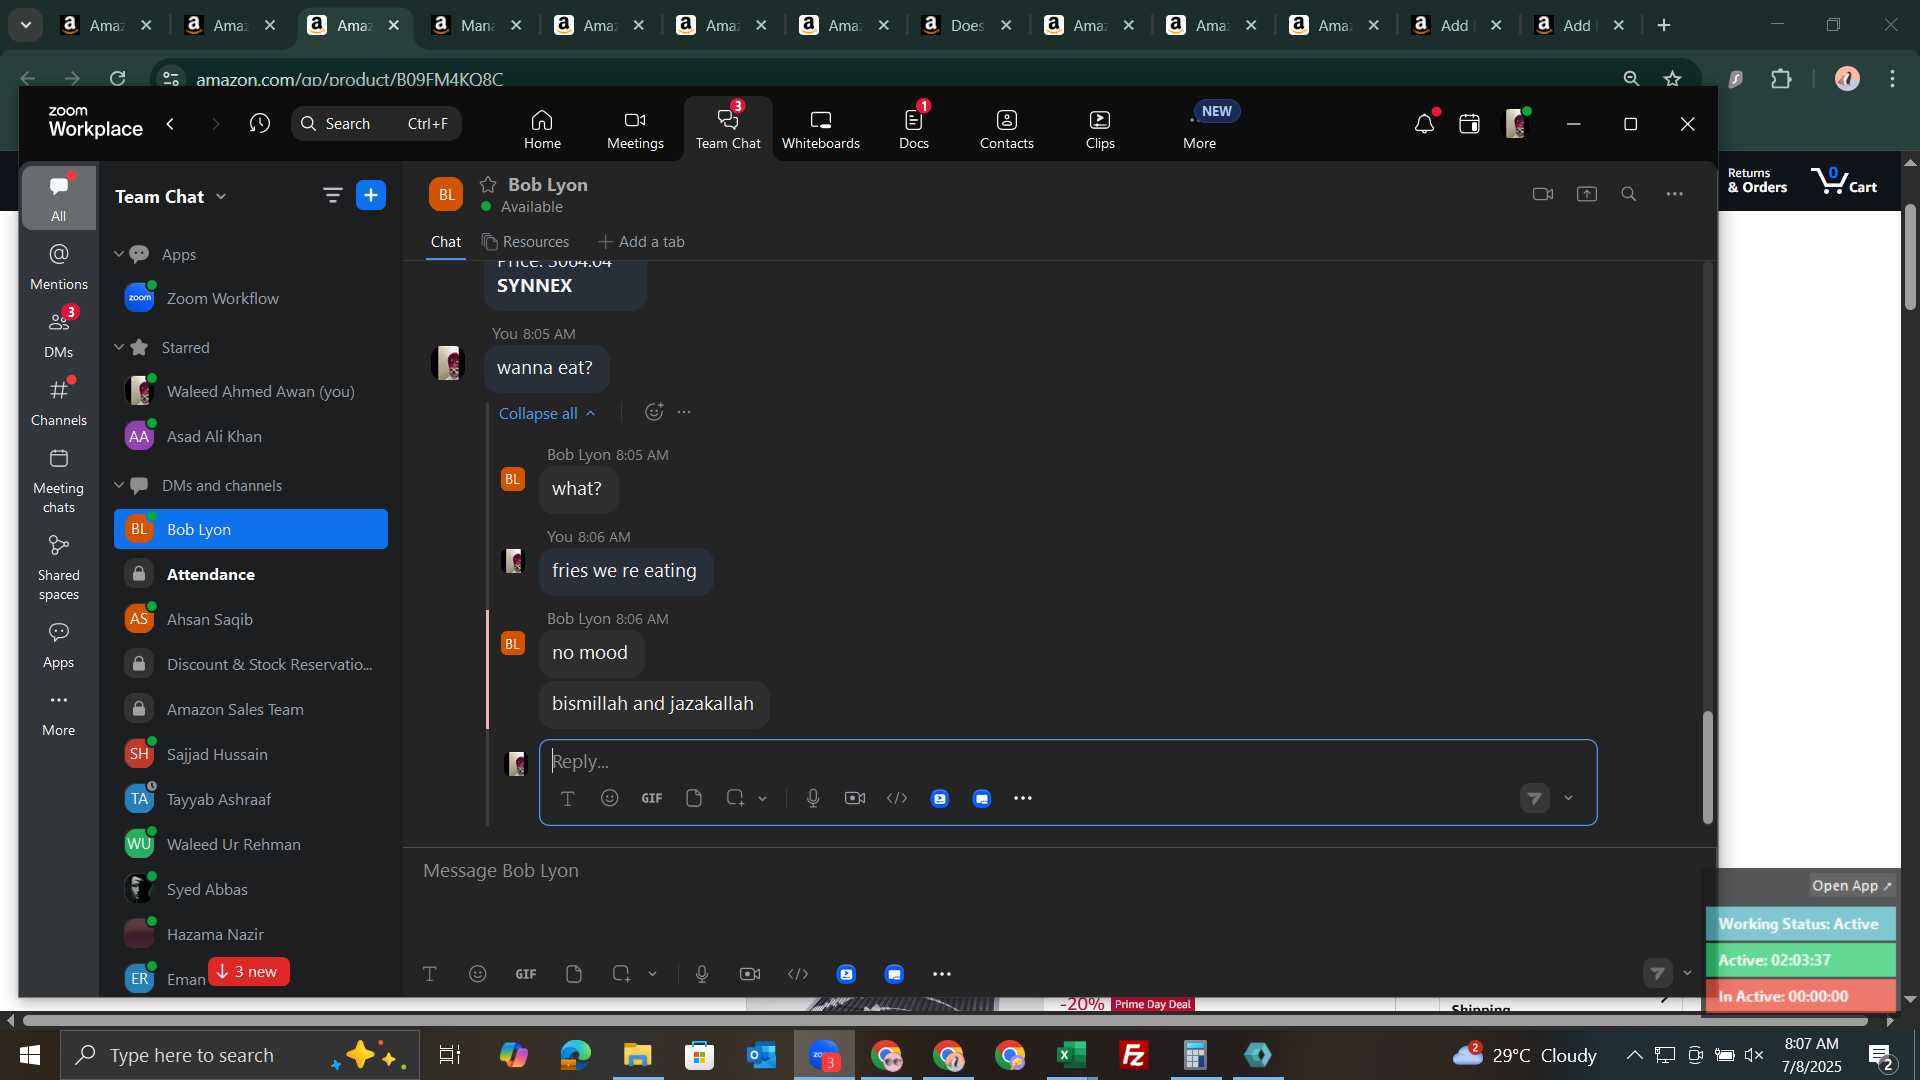Open message options beside Collapse all
Viewport: 1920px width, 1080px height.
684,412
